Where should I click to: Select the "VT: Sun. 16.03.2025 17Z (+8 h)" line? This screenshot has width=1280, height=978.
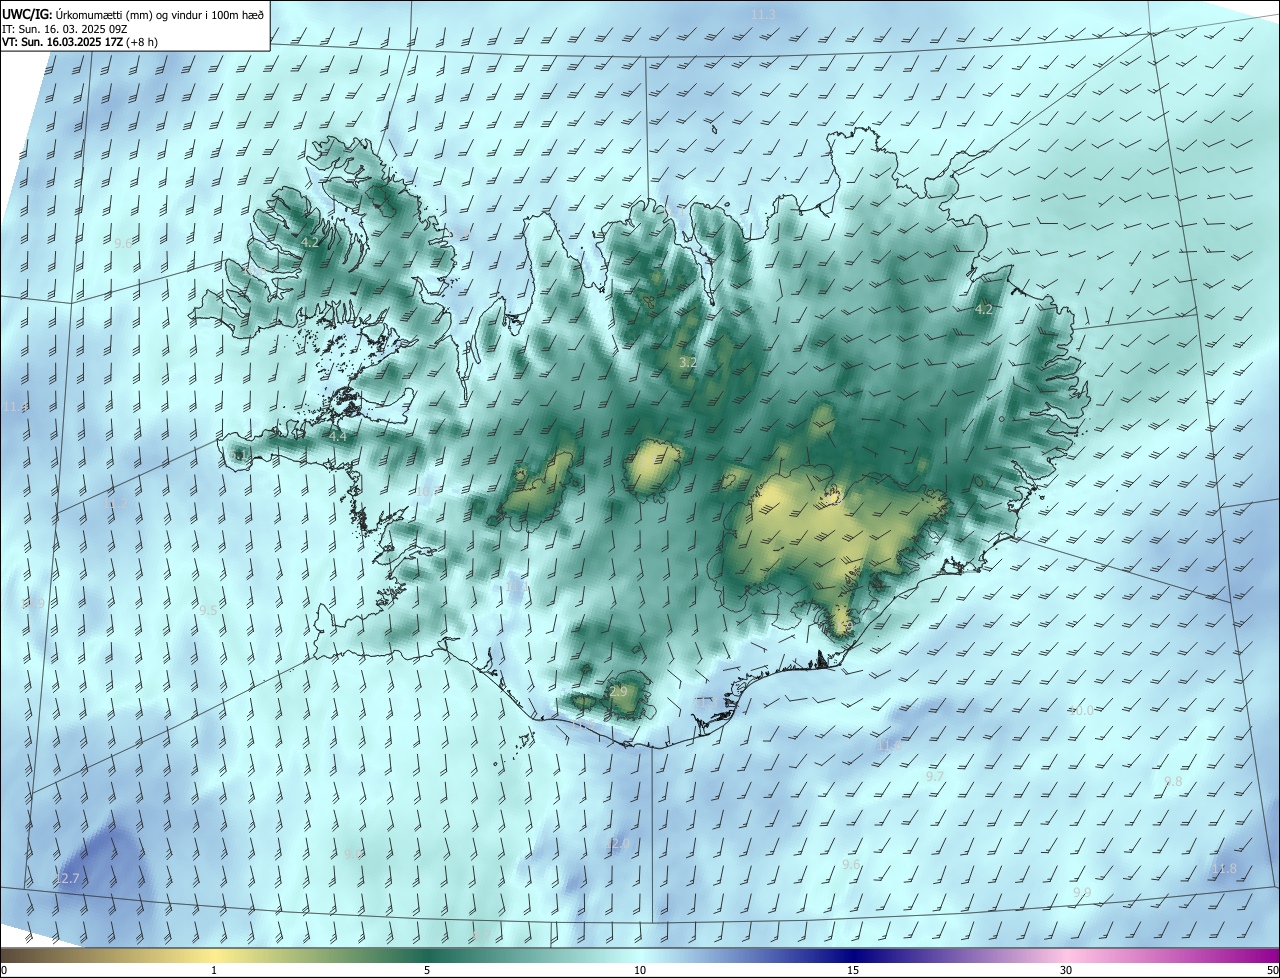point(79,42)
